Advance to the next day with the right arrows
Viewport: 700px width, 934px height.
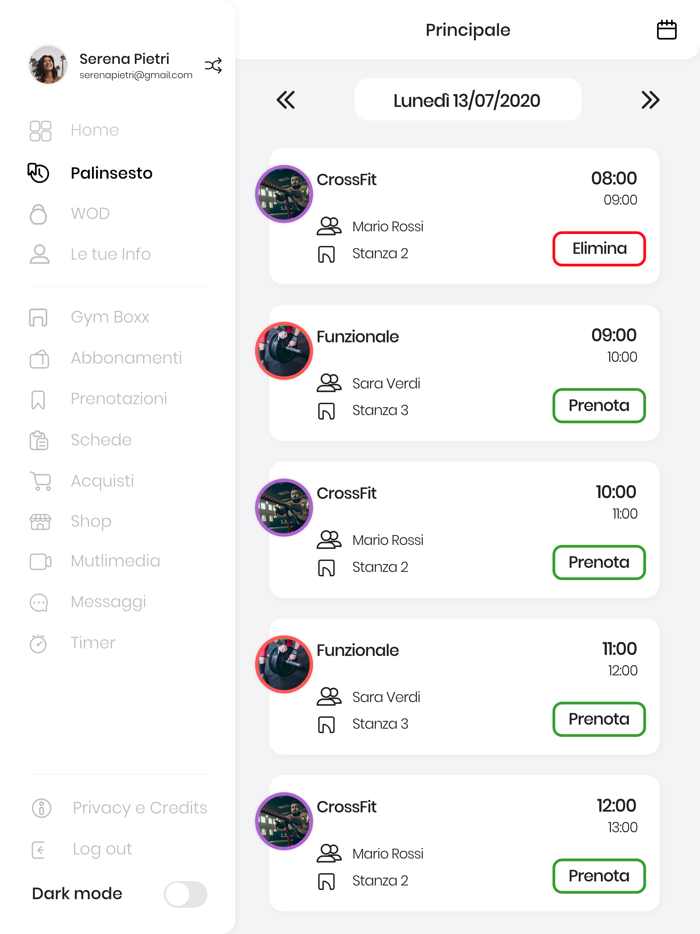650,100
